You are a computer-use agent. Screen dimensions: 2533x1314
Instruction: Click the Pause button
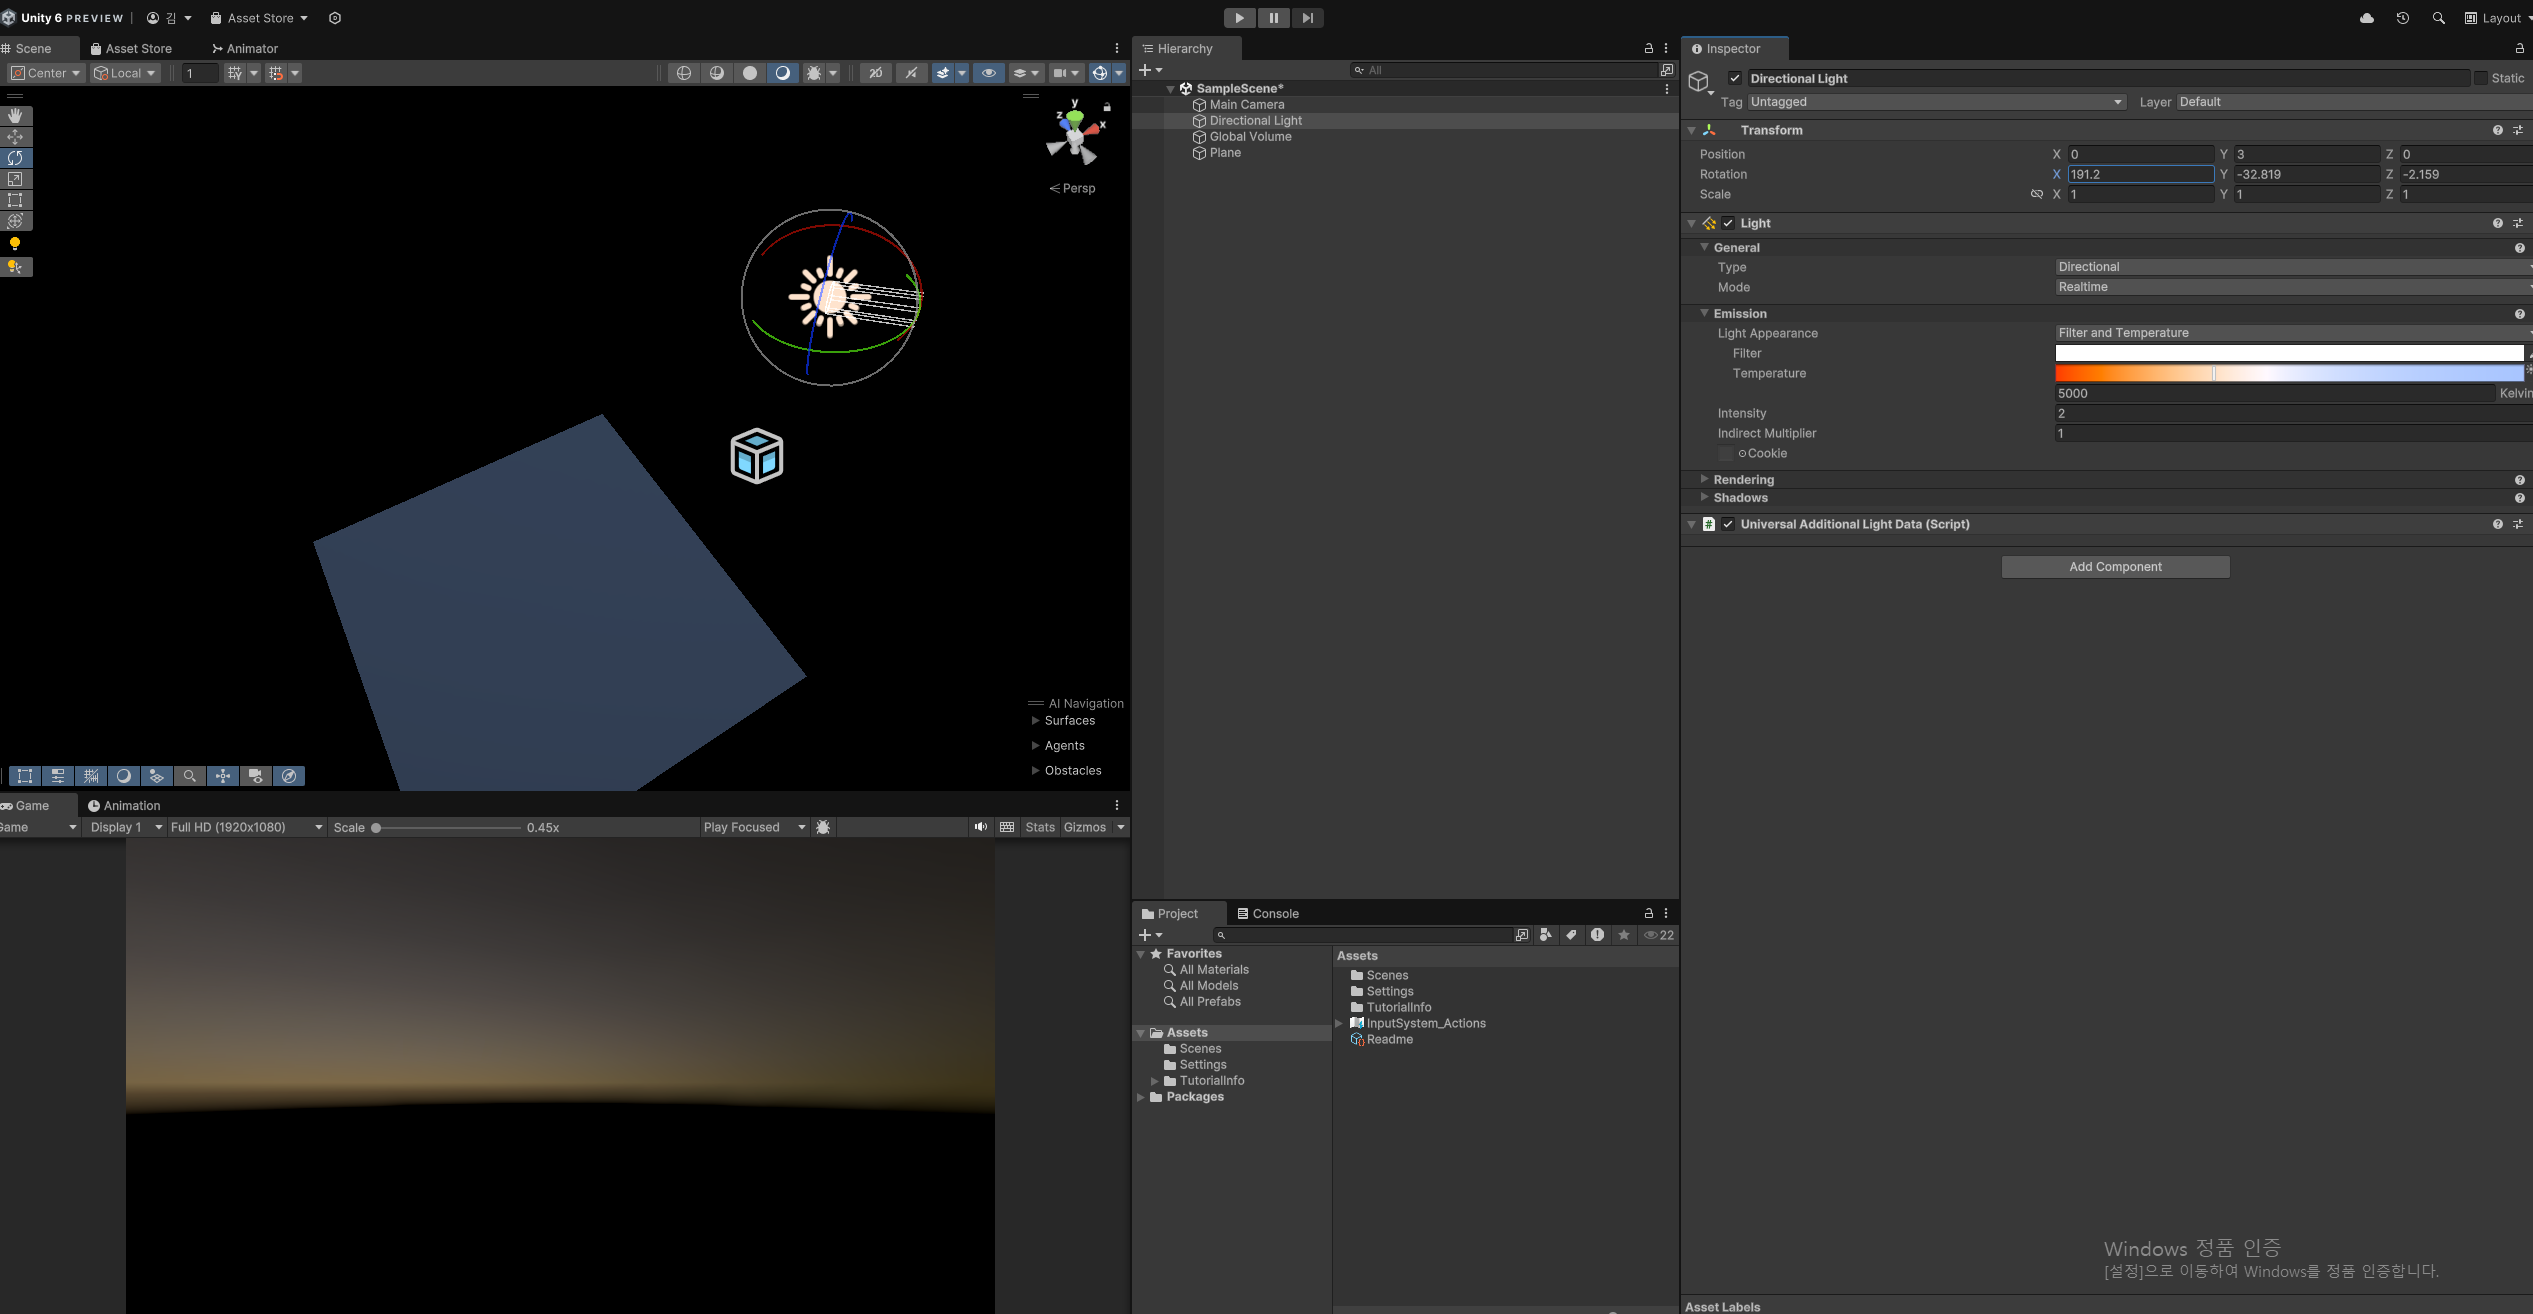(1273, 18)
